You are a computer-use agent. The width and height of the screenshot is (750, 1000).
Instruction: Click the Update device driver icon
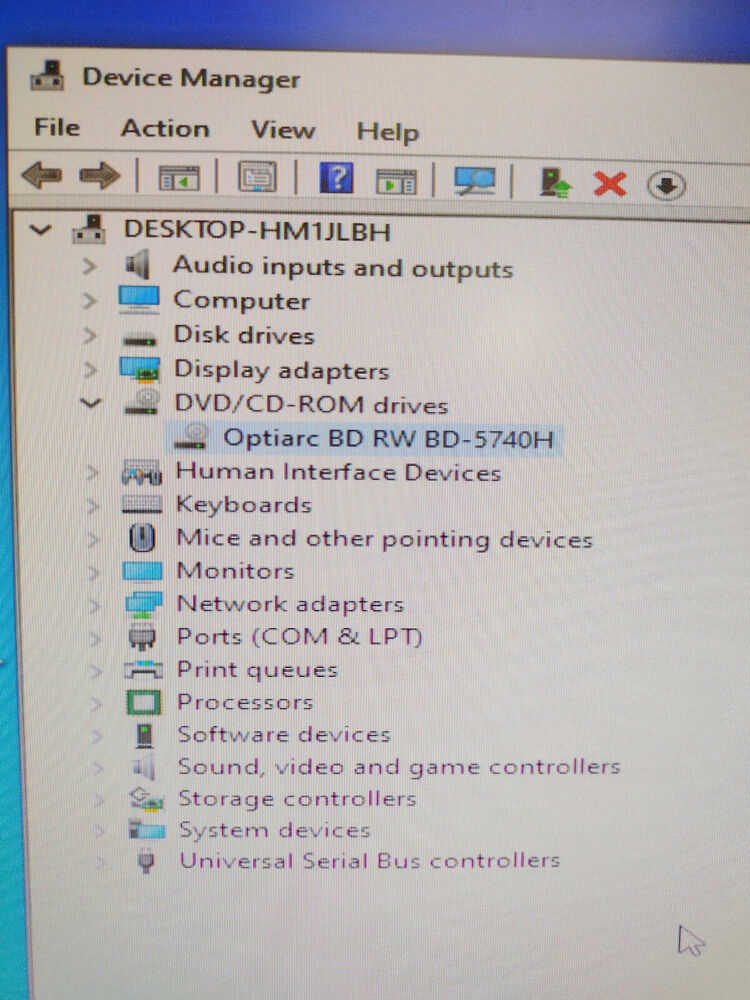(555, 183)
